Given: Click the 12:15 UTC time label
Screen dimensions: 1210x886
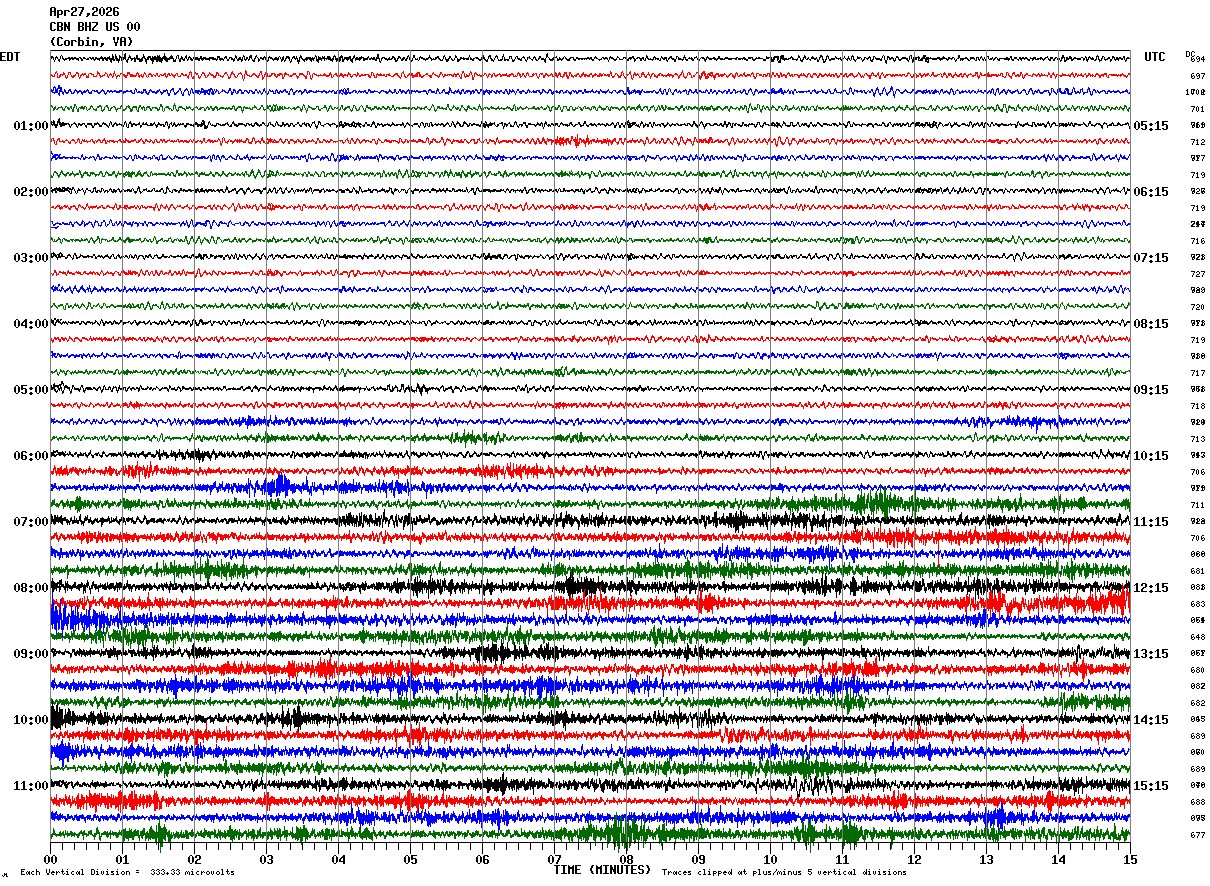Looking at the screenshot, I should tap(1150, 588).
